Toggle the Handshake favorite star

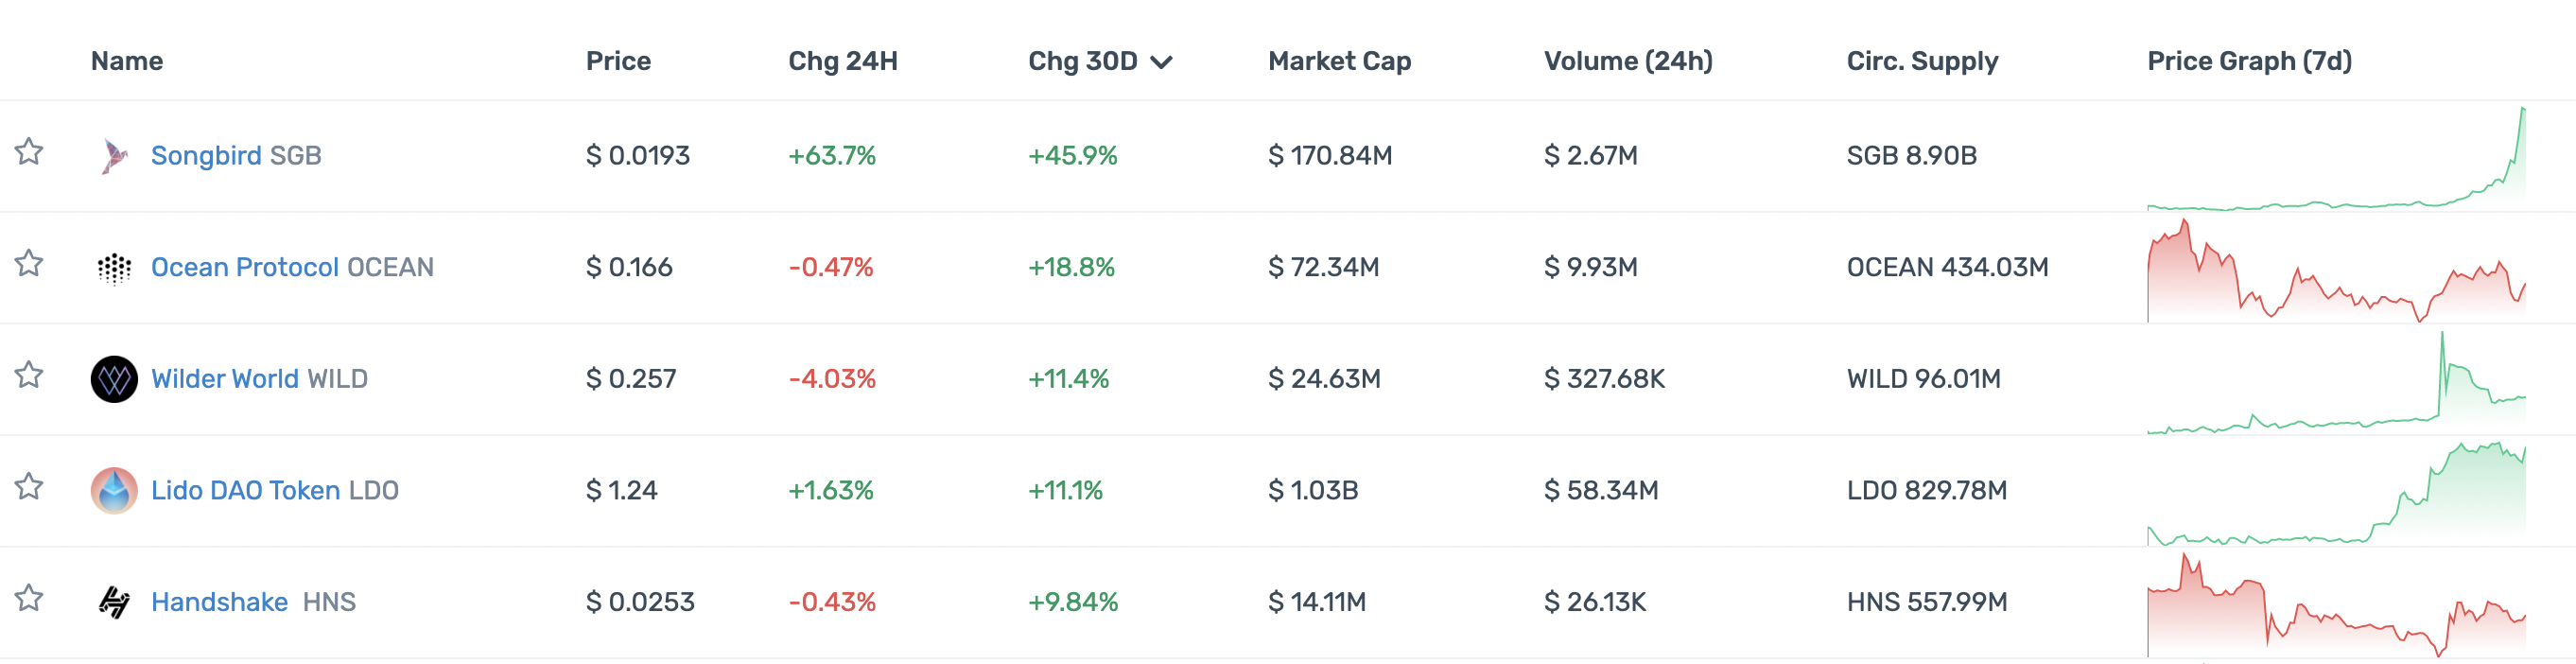point(29,598)
